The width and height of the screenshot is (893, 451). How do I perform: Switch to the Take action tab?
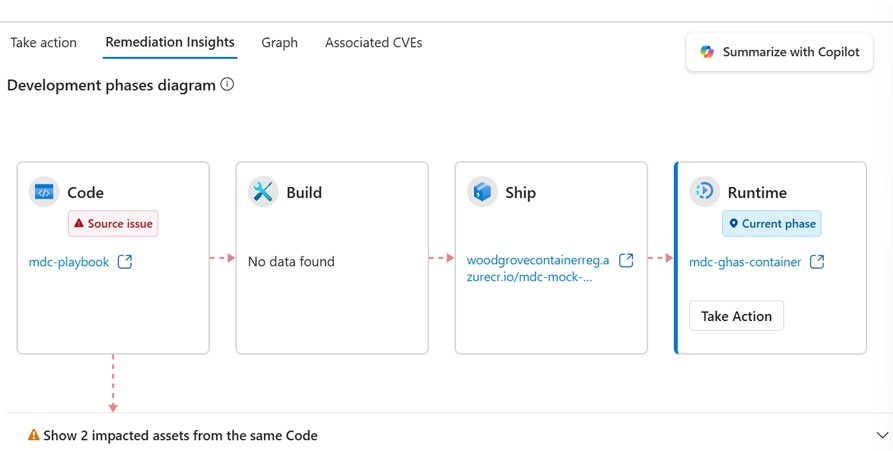(x=43, y=43)
